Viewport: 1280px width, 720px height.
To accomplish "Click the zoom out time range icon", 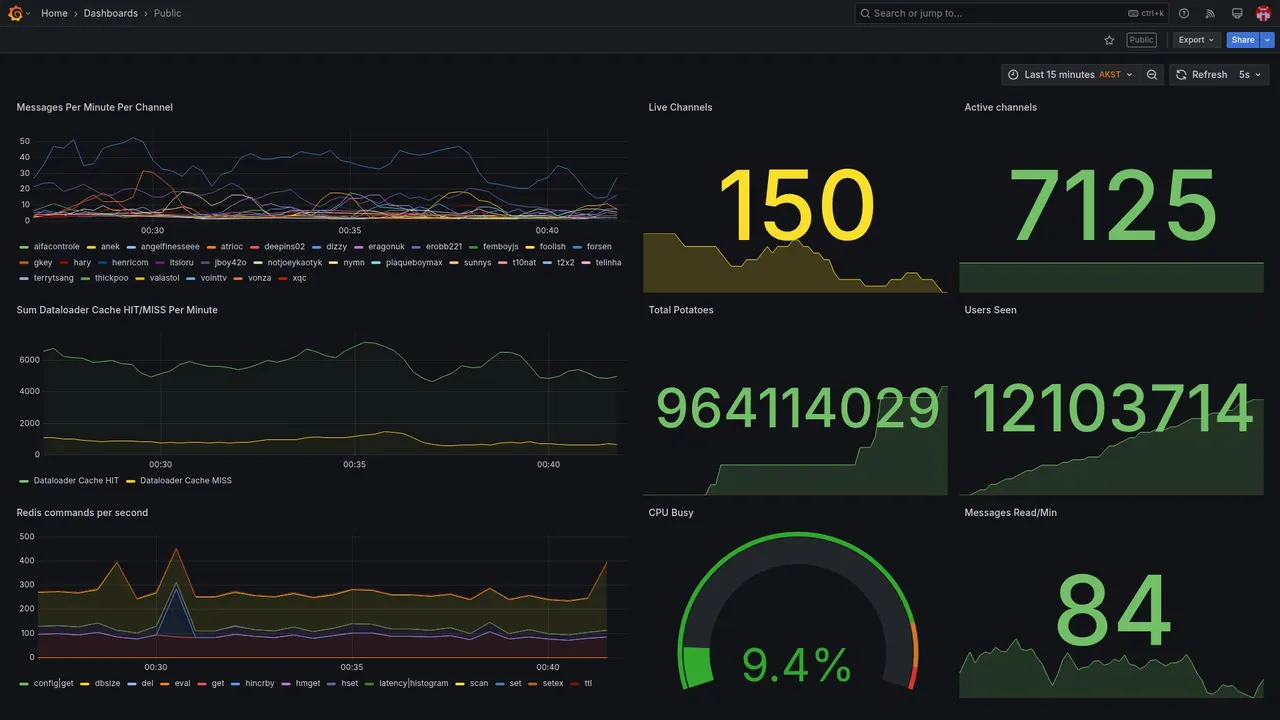I will pyautogui.click(x=1152, y=75).
